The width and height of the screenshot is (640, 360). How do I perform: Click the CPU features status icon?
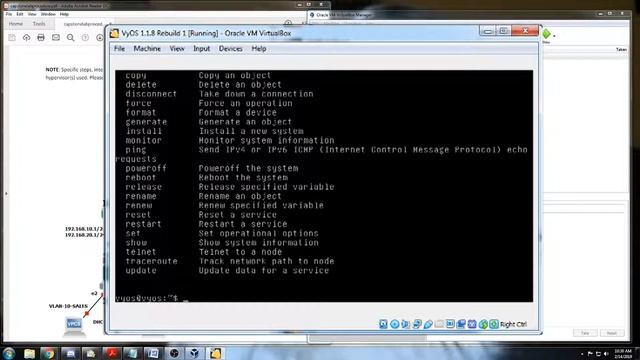[472, 324]
